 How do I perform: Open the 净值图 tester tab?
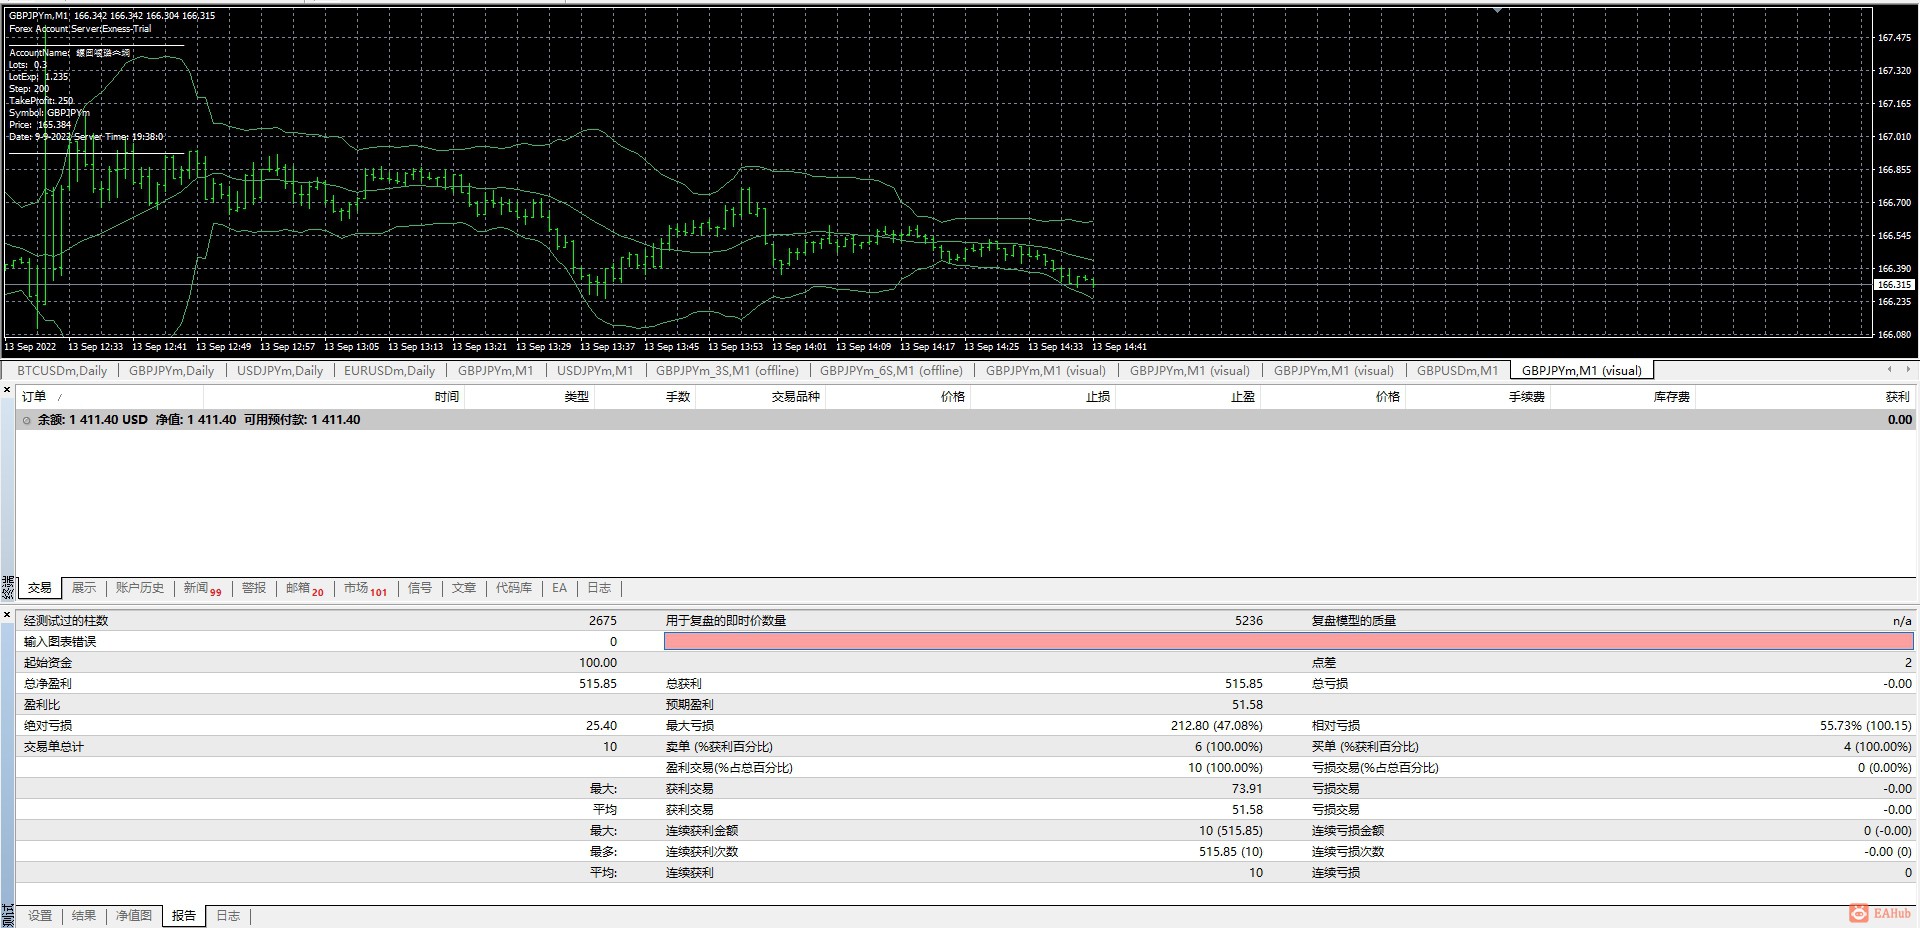click(x=134, y=915)
